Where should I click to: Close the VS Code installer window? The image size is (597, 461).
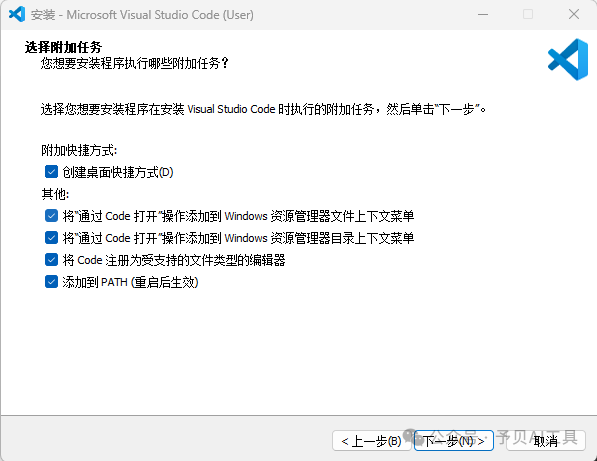pyautogui.click(x=574, y=14)
